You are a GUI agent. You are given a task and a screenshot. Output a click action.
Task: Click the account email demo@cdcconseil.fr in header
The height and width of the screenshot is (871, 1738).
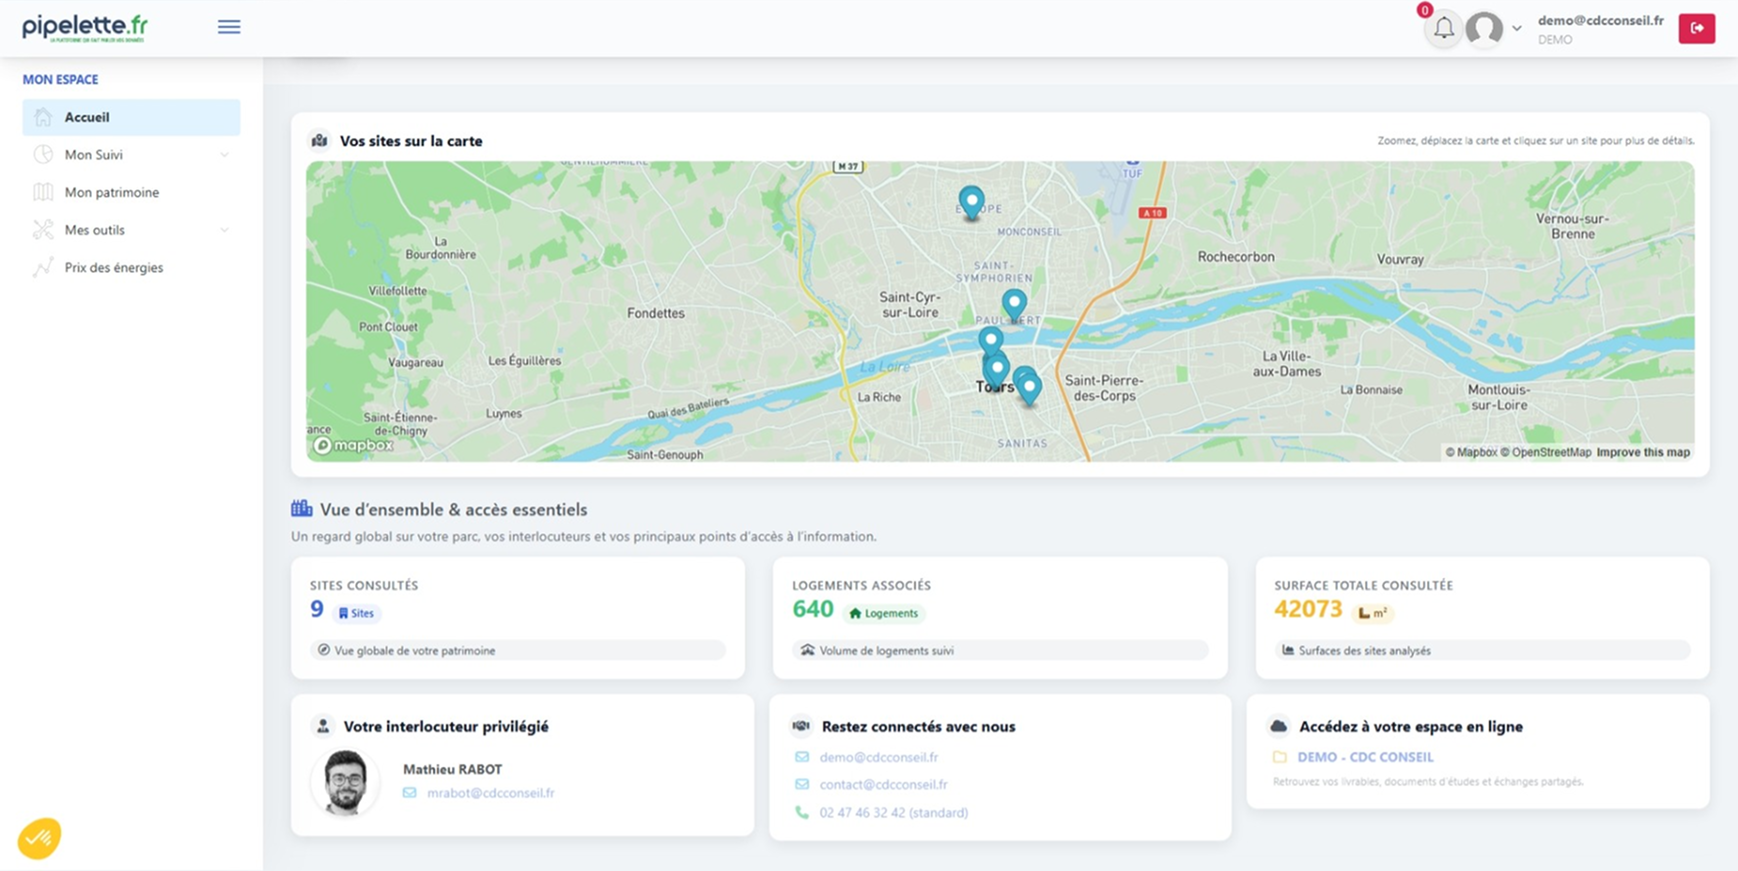pos(1600,20)
